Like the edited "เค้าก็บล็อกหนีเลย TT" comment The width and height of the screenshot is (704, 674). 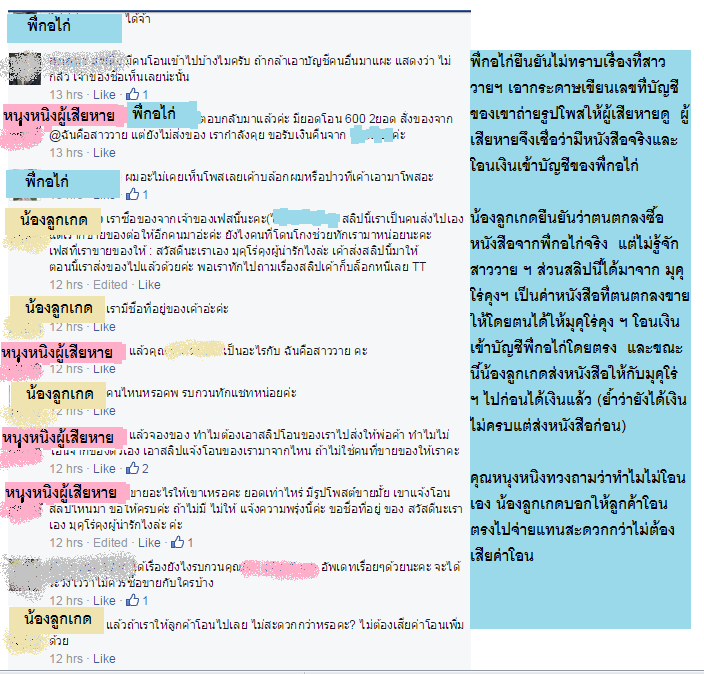(149, 285)
